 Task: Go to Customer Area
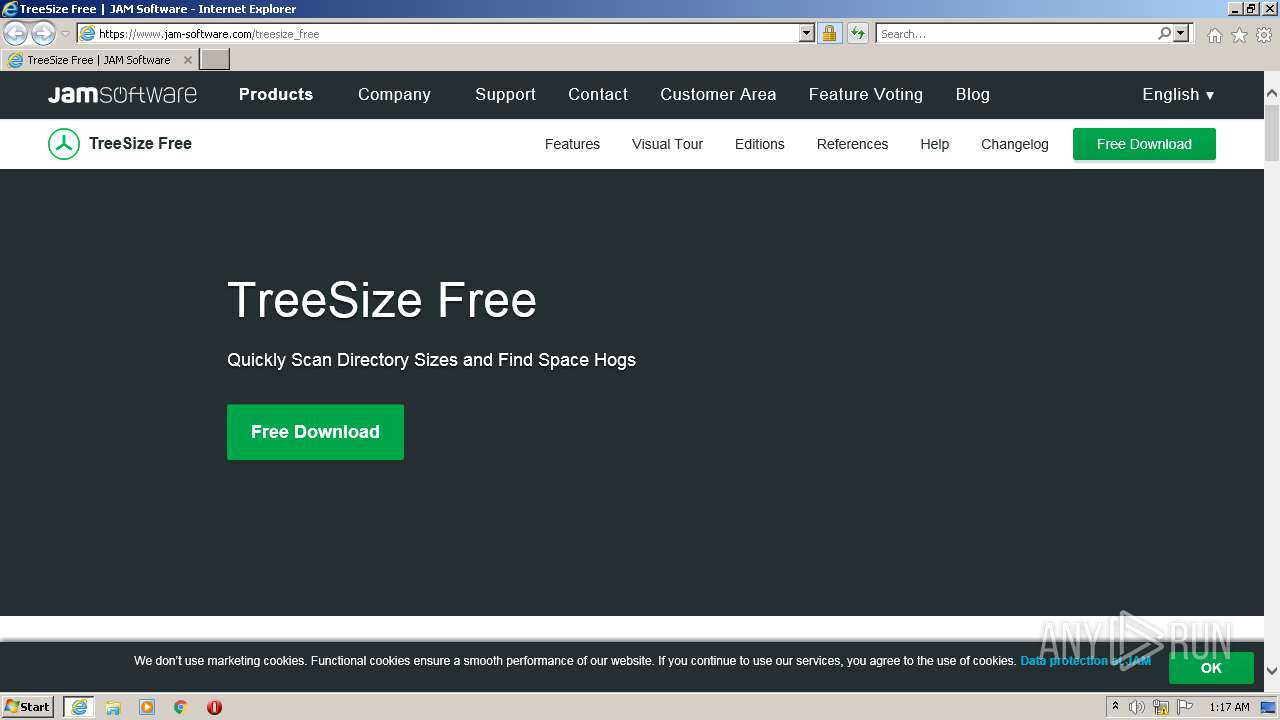pos(718,94)
